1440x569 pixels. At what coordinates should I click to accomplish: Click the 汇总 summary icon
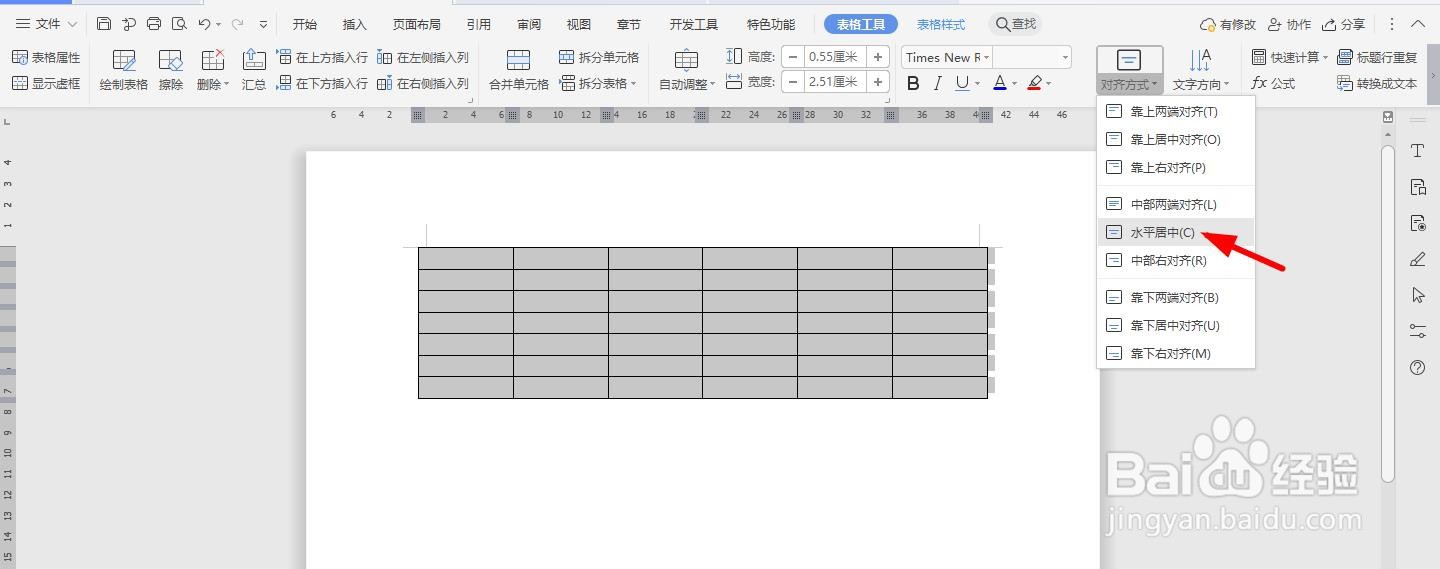pos(254,70)
